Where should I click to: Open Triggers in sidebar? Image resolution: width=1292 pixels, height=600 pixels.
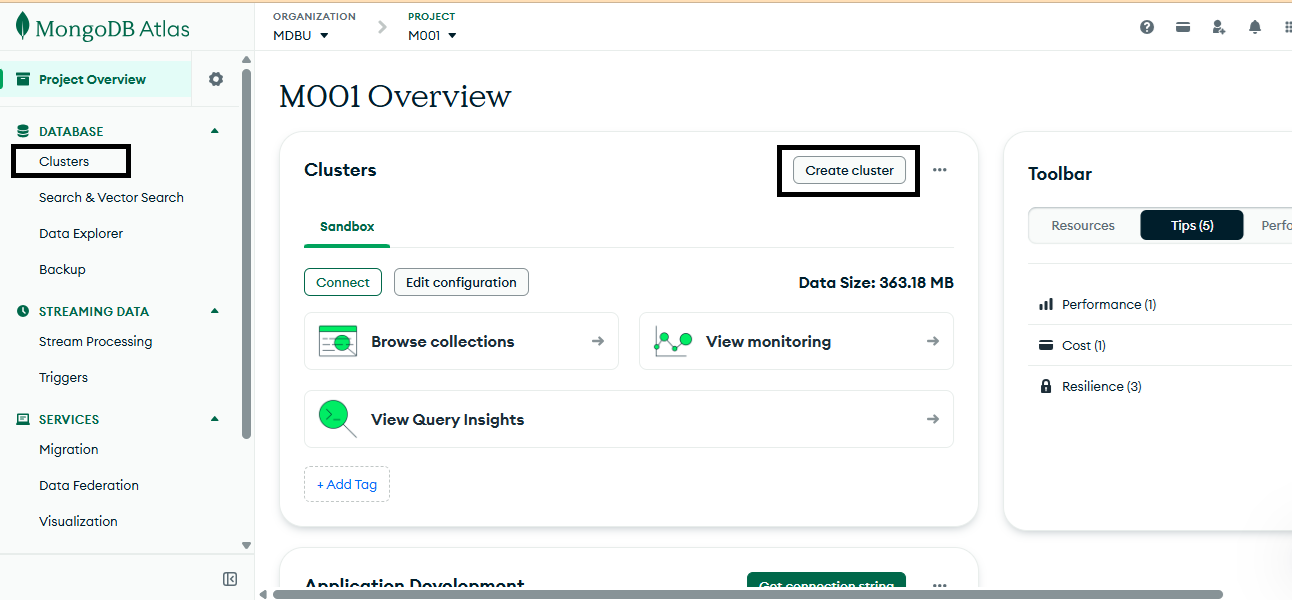pyautogui.click(x=63, y=377)
